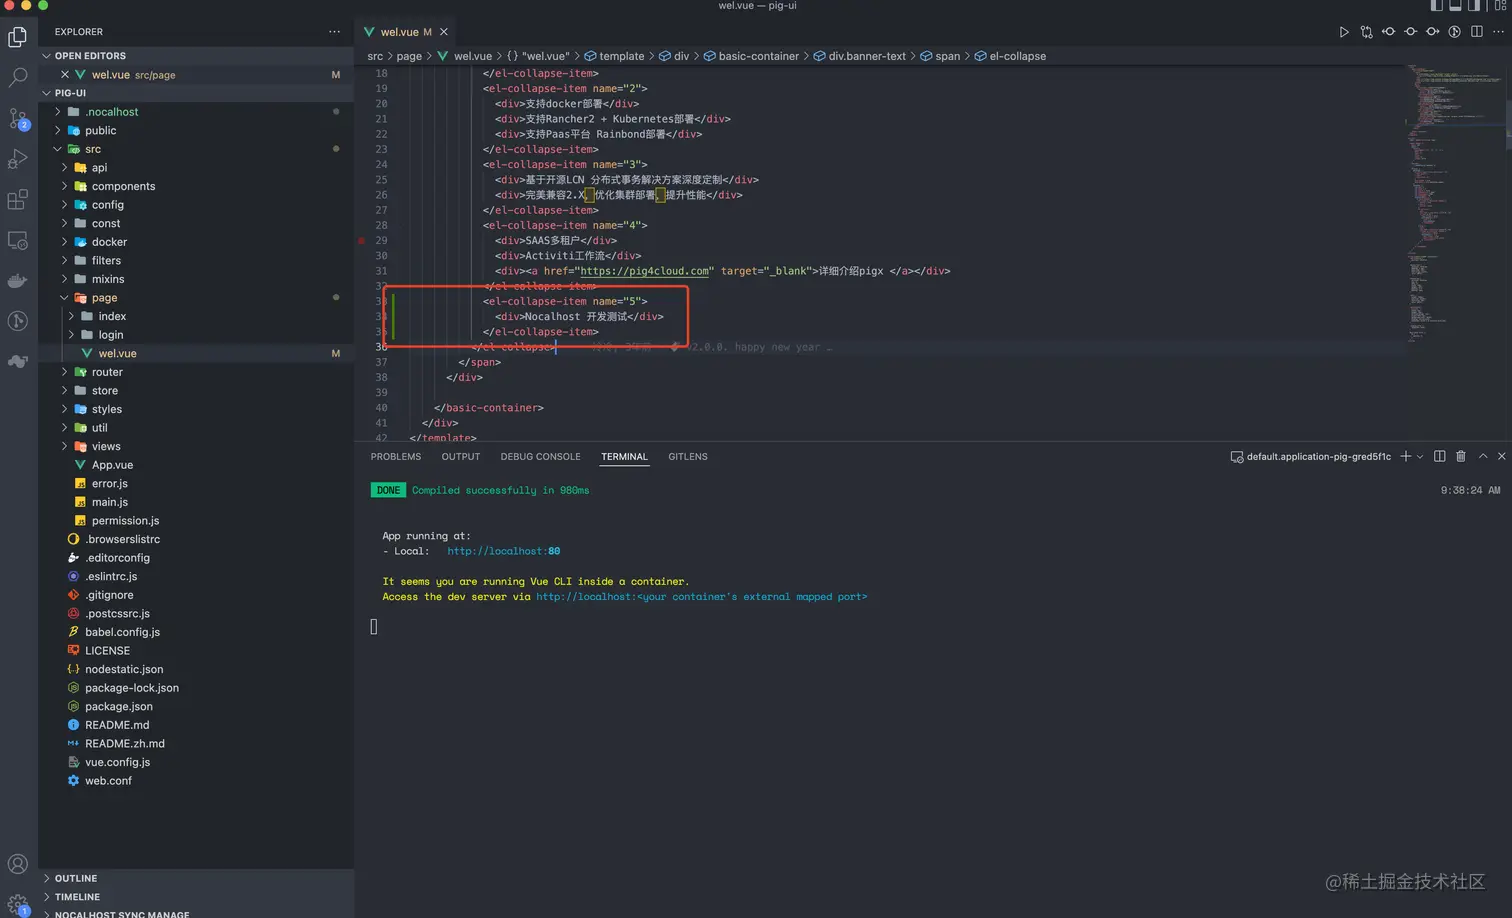Open the Extensions view

coord(18,200)
